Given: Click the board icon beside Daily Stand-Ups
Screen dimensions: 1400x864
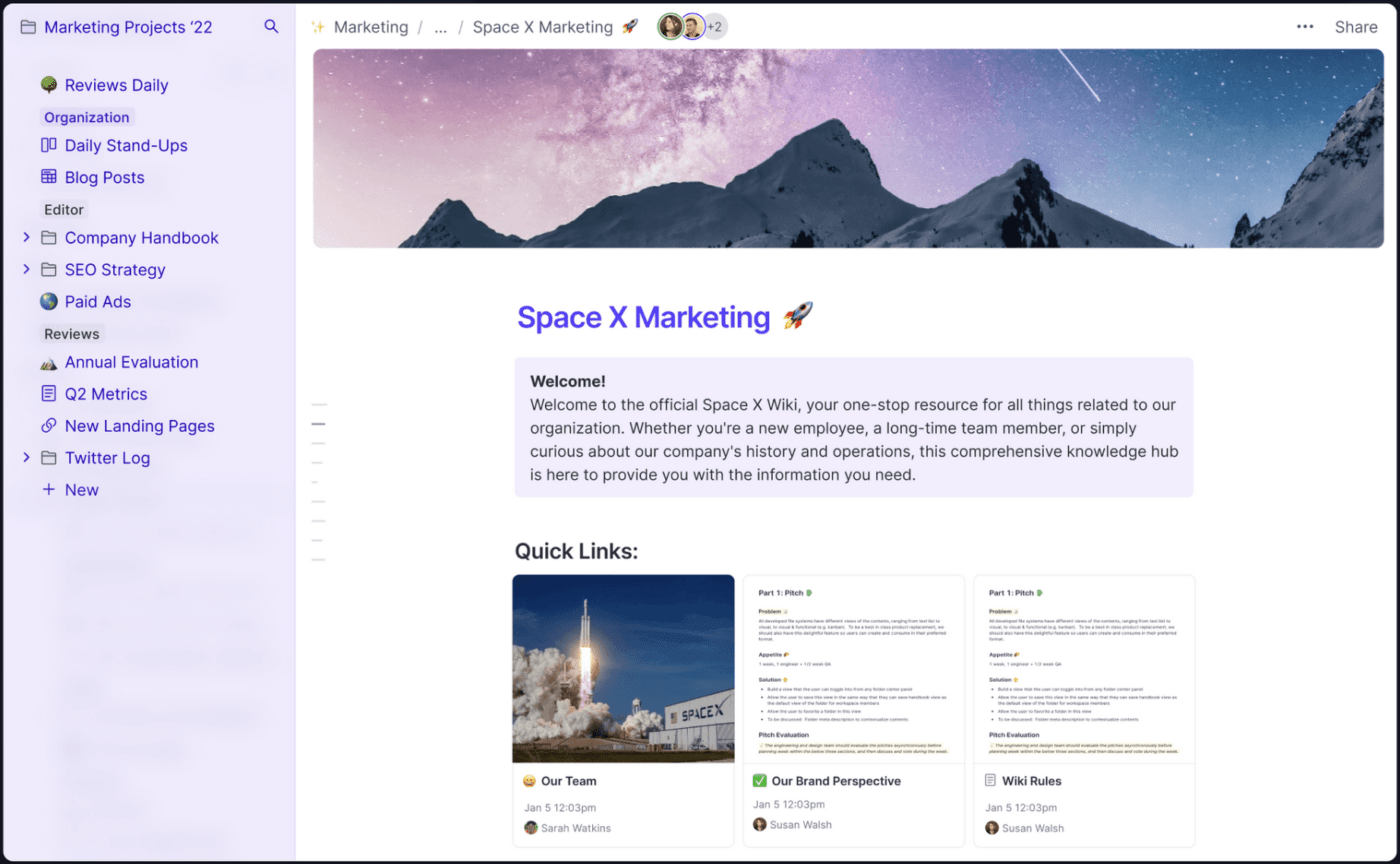Looking at the screenshot, I should pos(48,145).
